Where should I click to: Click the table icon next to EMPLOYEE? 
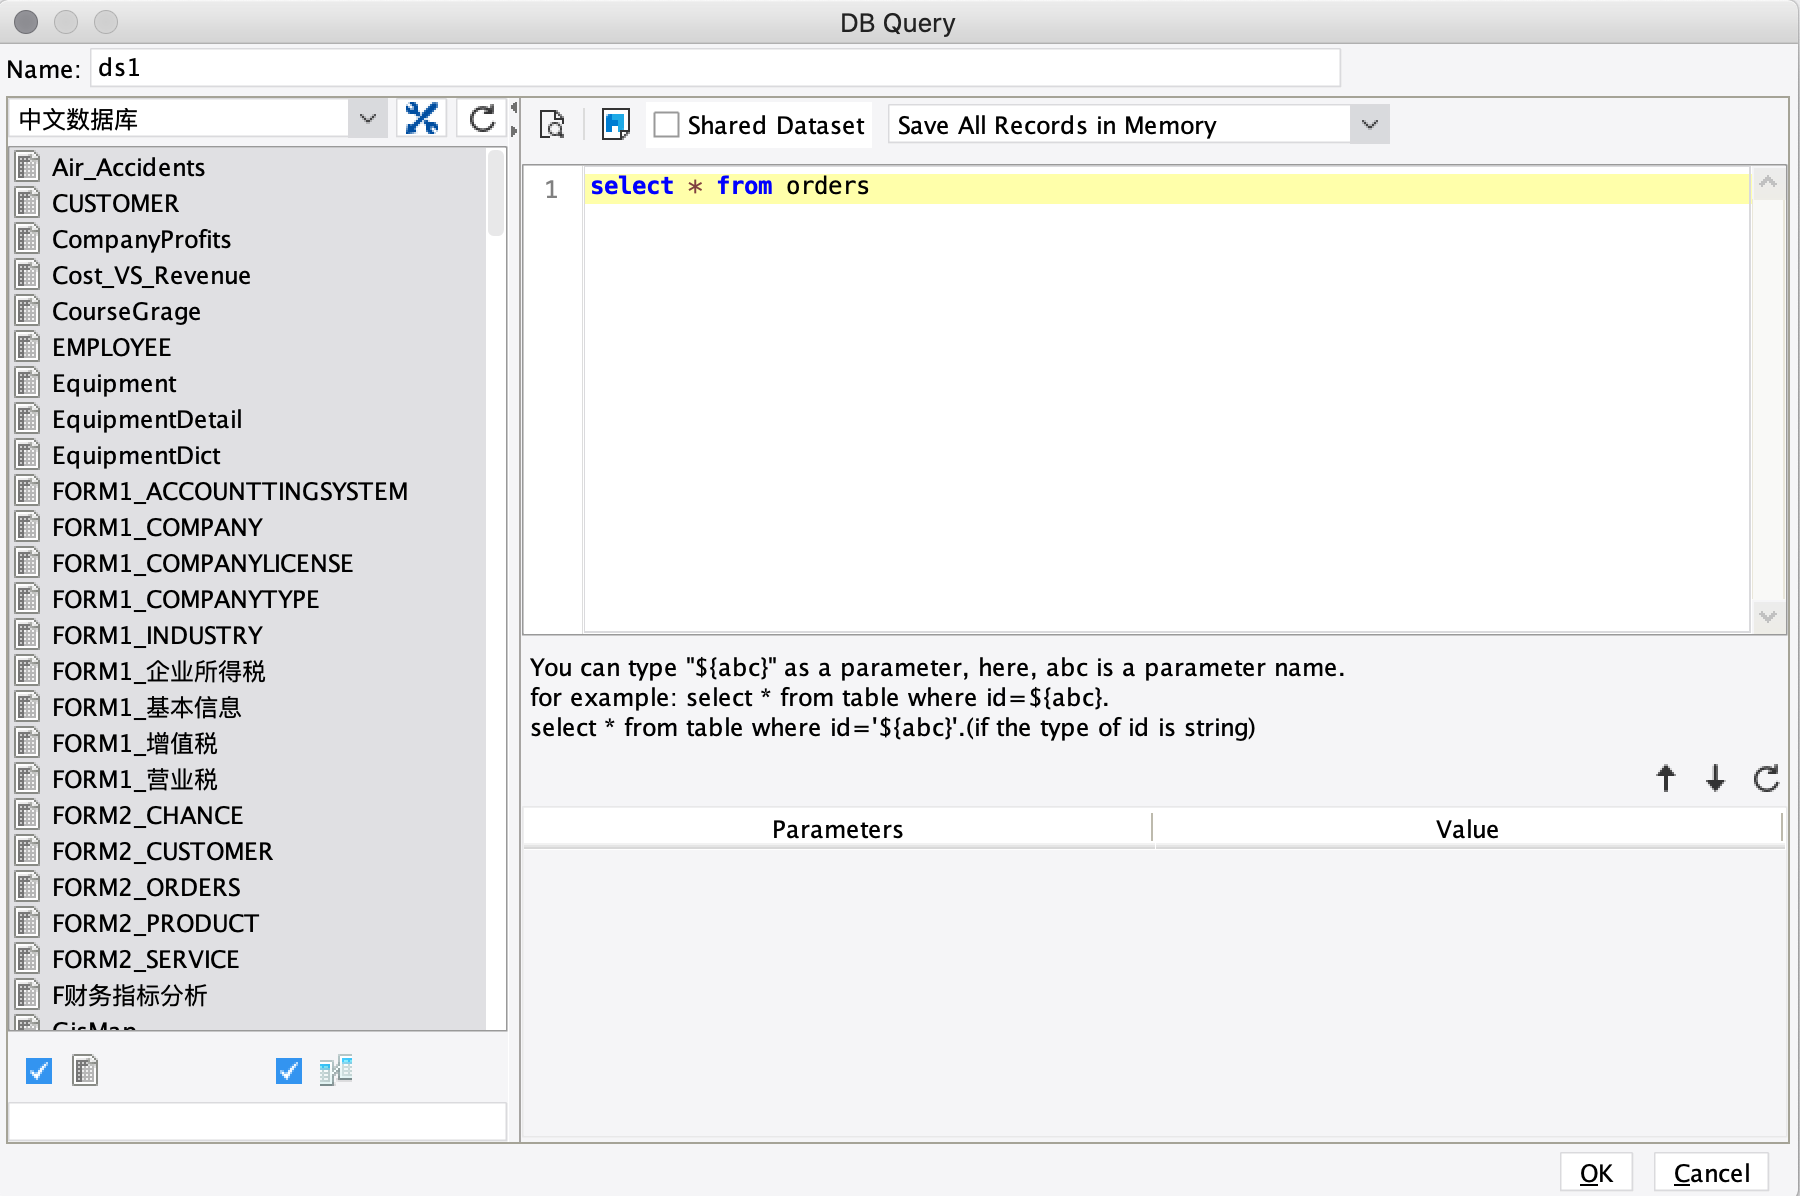point(28,347)
